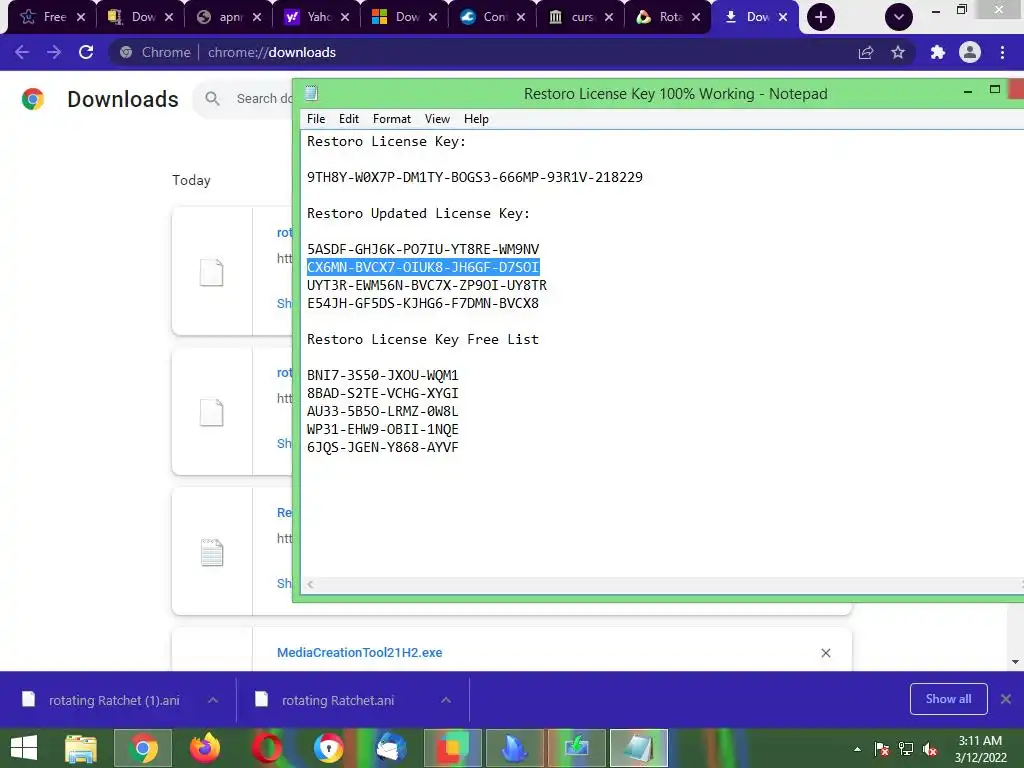Show all downloads button

pyautogui.click(x=948, y=699)
